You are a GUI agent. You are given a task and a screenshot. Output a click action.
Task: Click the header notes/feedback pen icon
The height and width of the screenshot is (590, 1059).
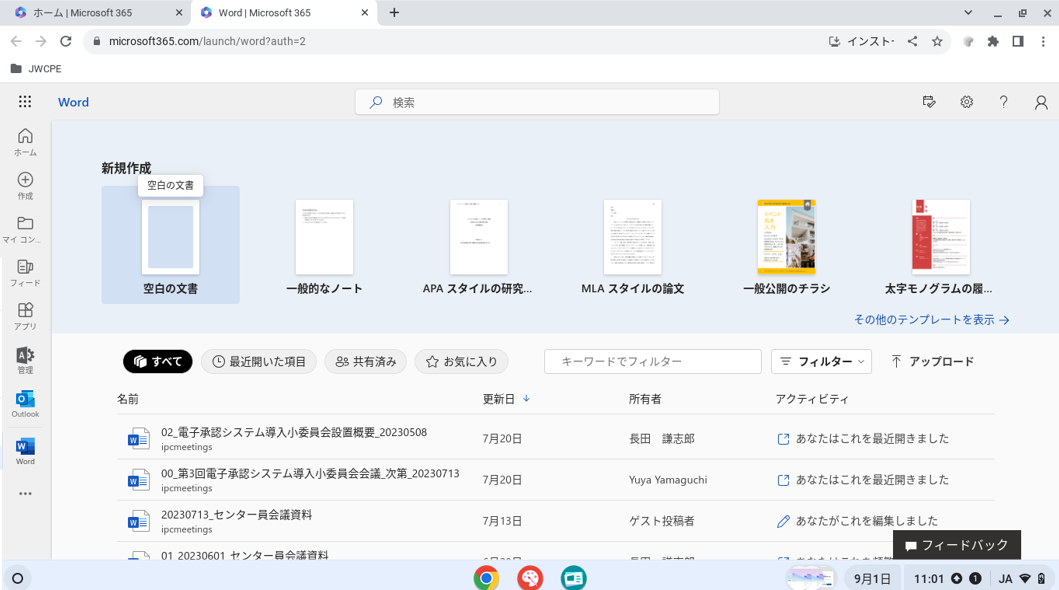[929, 102]
